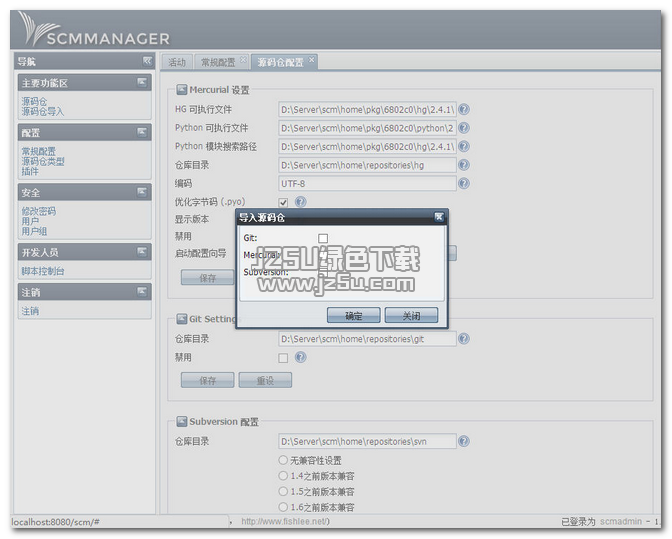The height and width of the screenshot is (539, 672).
Task: Show help for Mercurial 仓库目录
Action: click(464, 165)
